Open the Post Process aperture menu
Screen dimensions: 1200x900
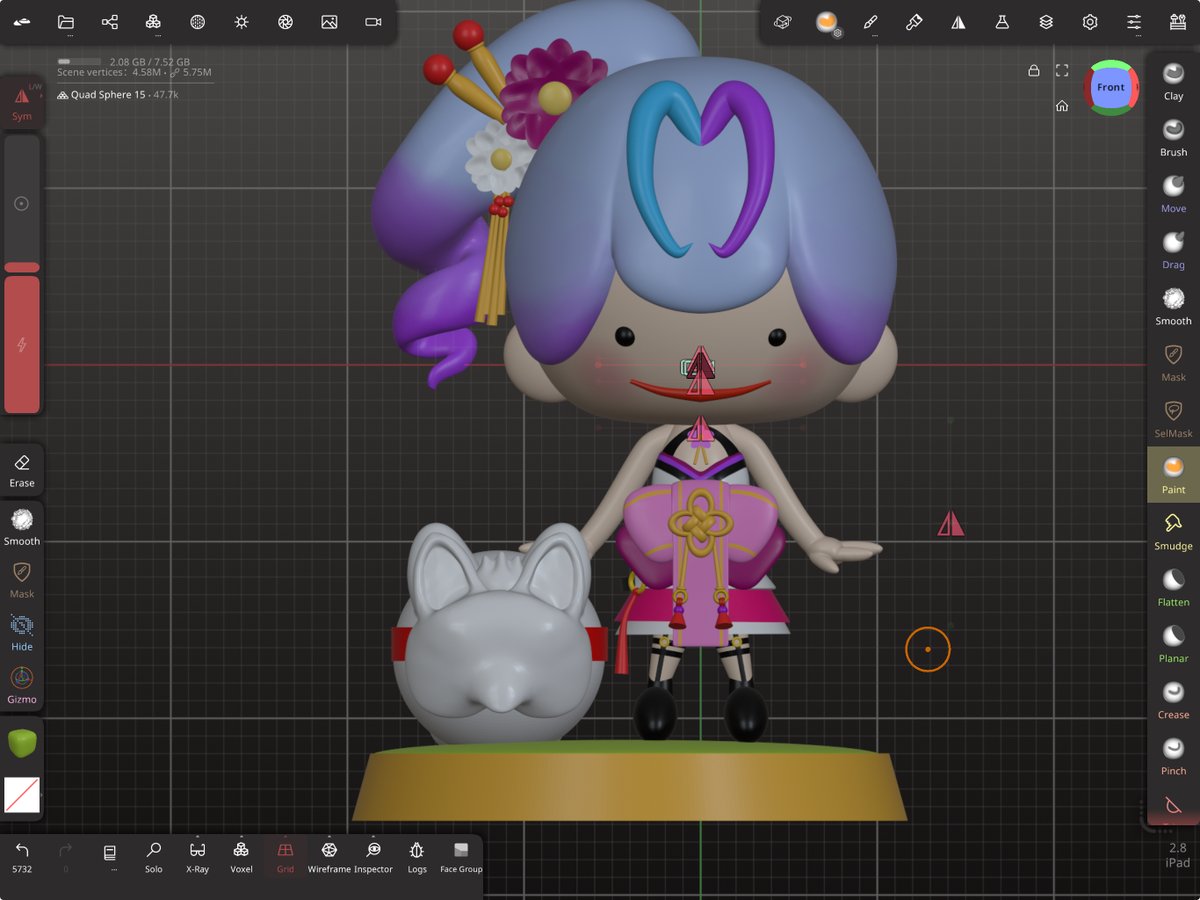(285, 22)
